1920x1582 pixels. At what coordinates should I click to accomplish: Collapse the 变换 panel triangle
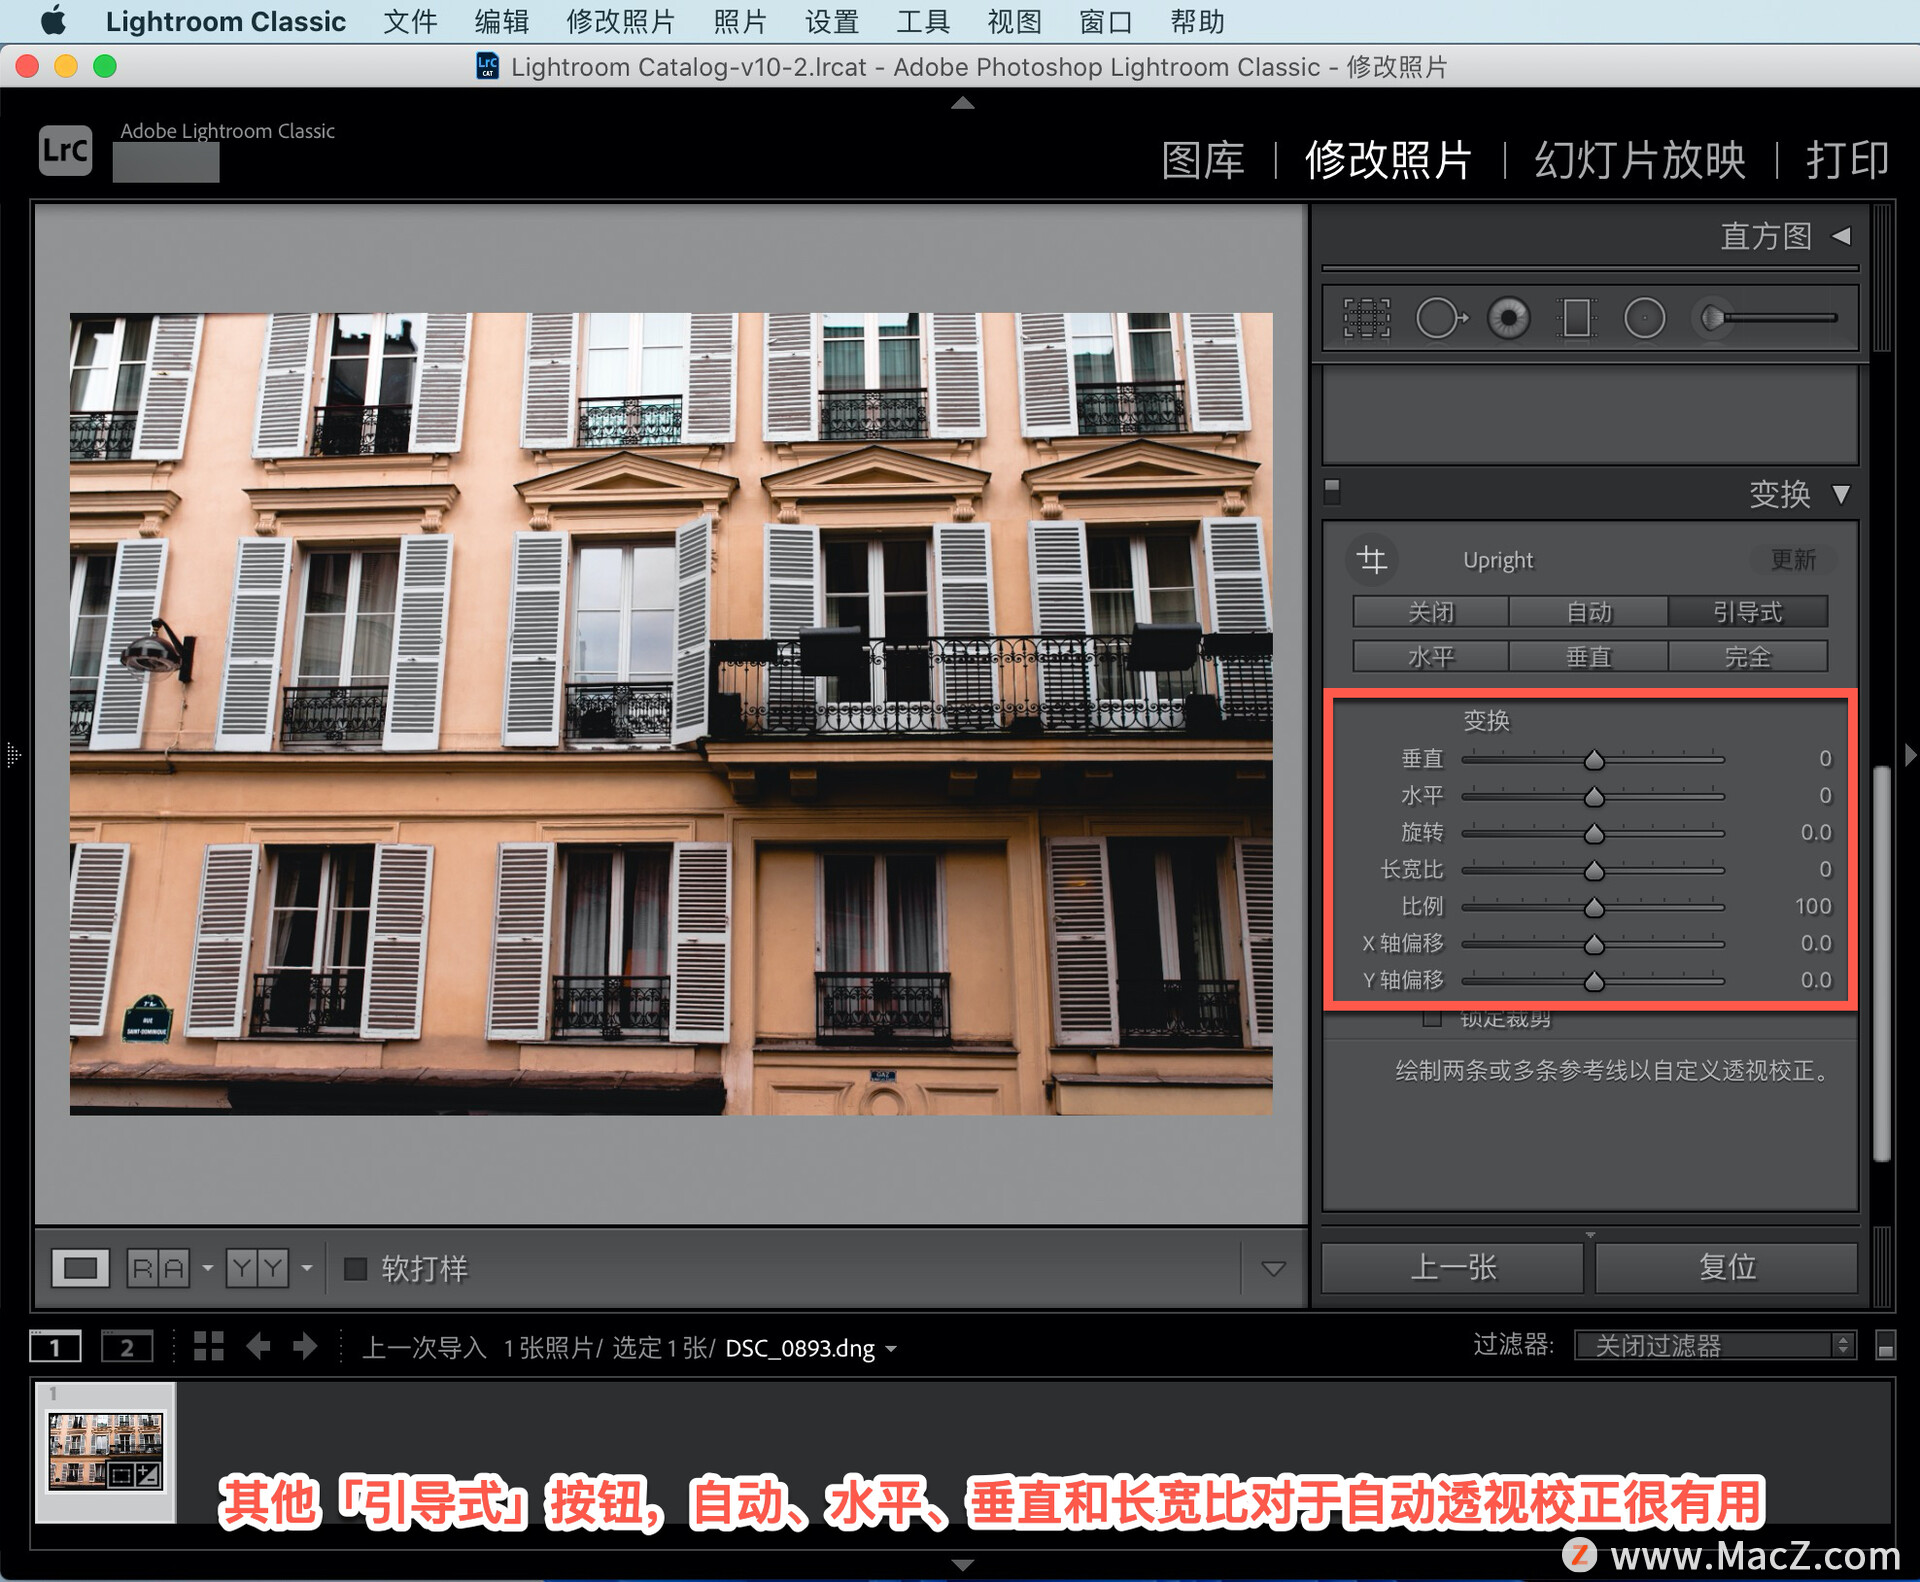click(1841, 494)
